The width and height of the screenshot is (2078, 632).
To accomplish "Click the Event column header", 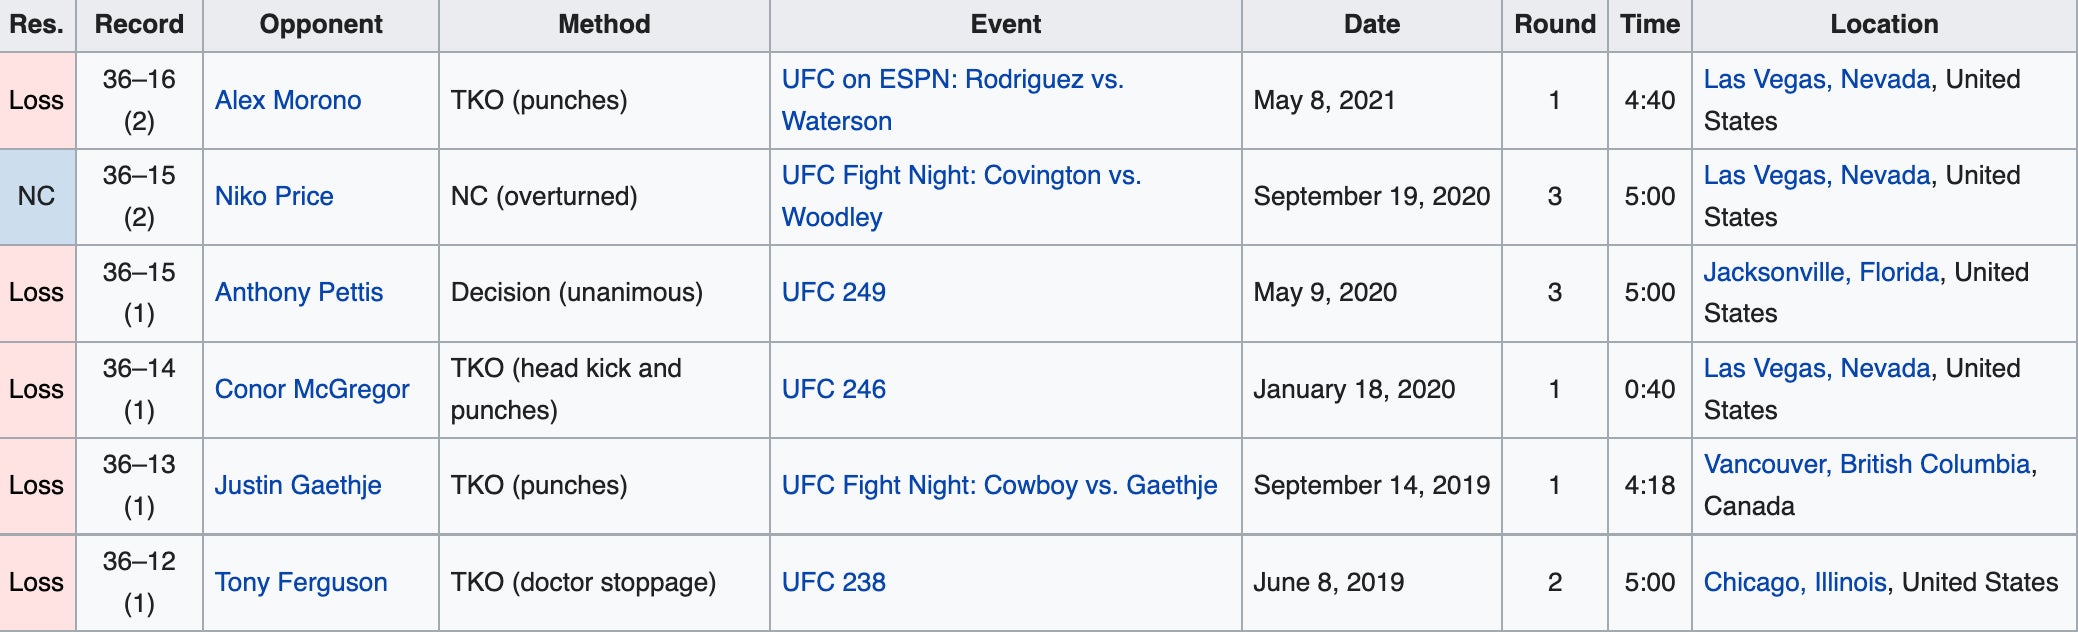I will pyautogui.click(x=1005, y=25).
